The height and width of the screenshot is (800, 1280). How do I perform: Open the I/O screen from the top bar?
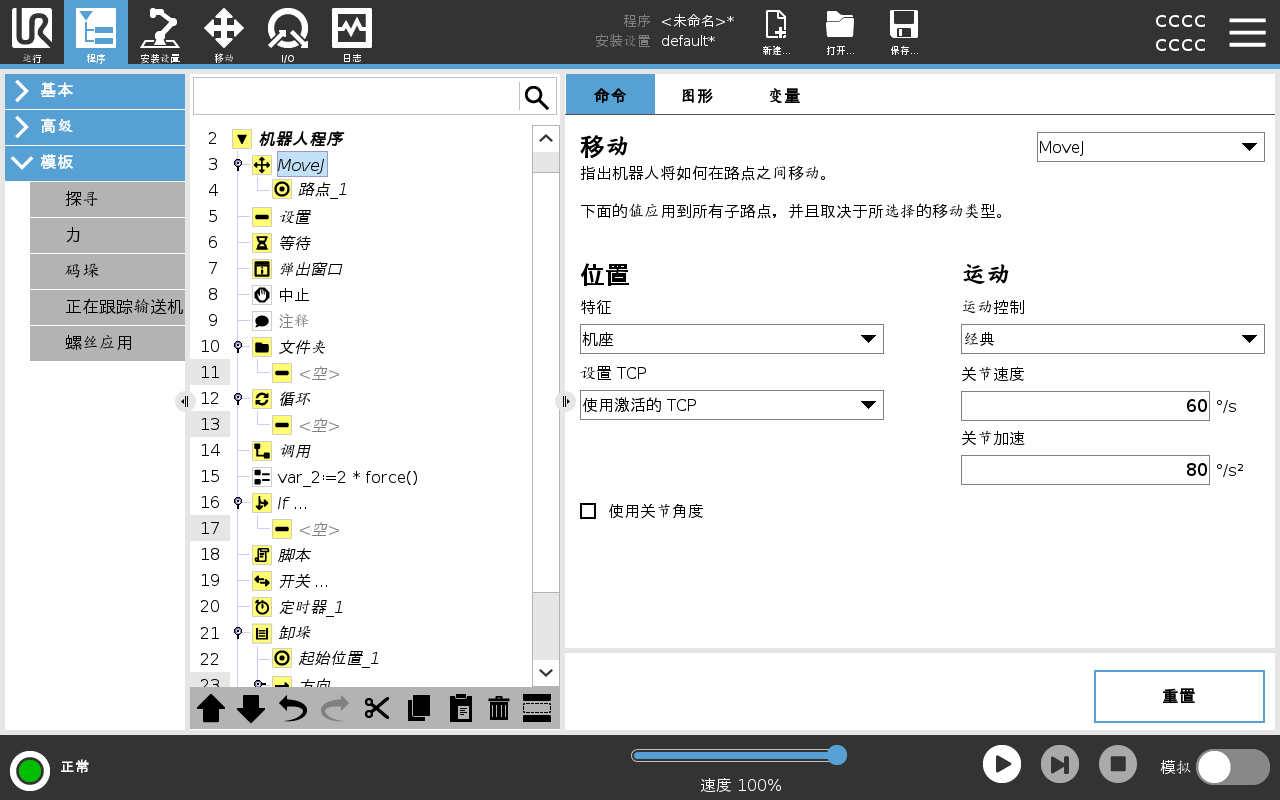pyautogui.click(x=287, y=32)
